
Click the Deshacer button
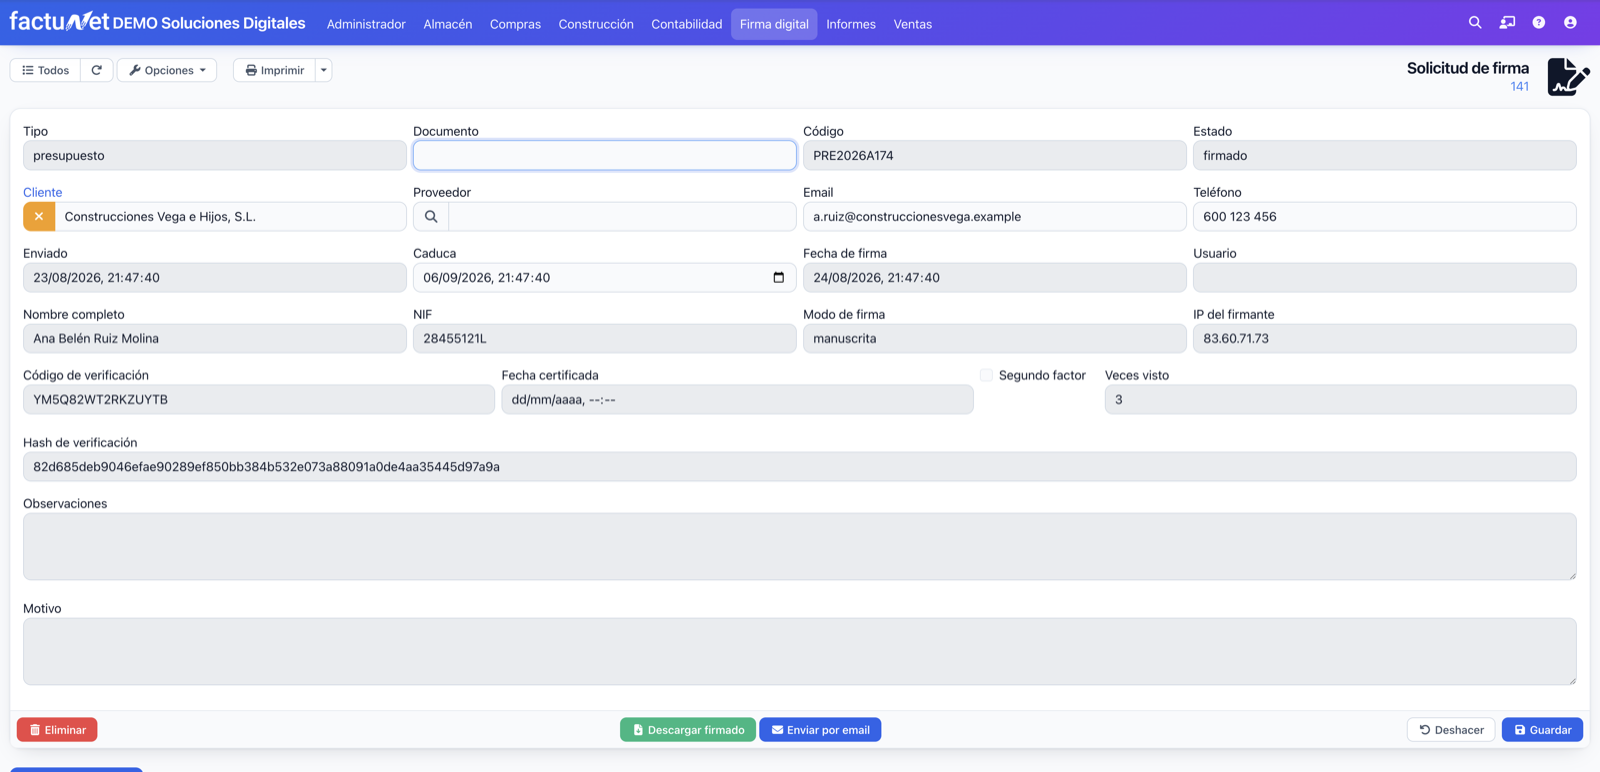(1451, 730)
